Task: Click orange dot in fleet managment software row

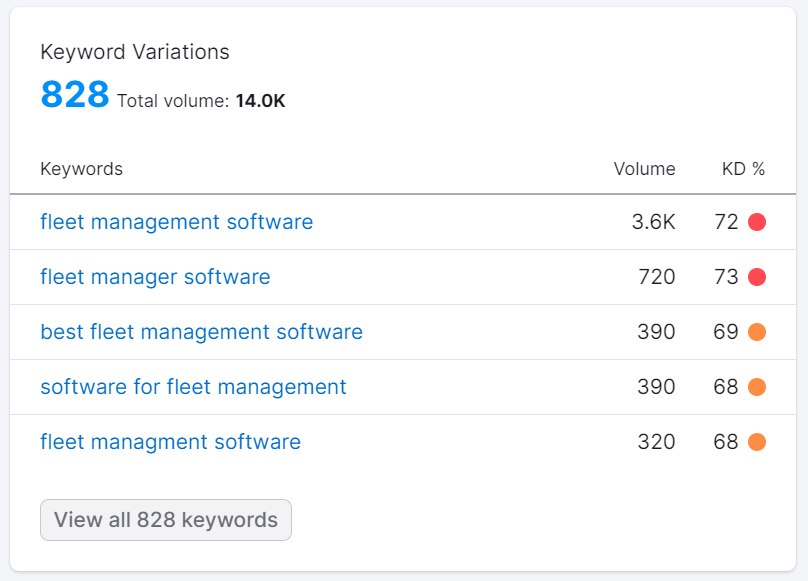Action: click(756, 442)
